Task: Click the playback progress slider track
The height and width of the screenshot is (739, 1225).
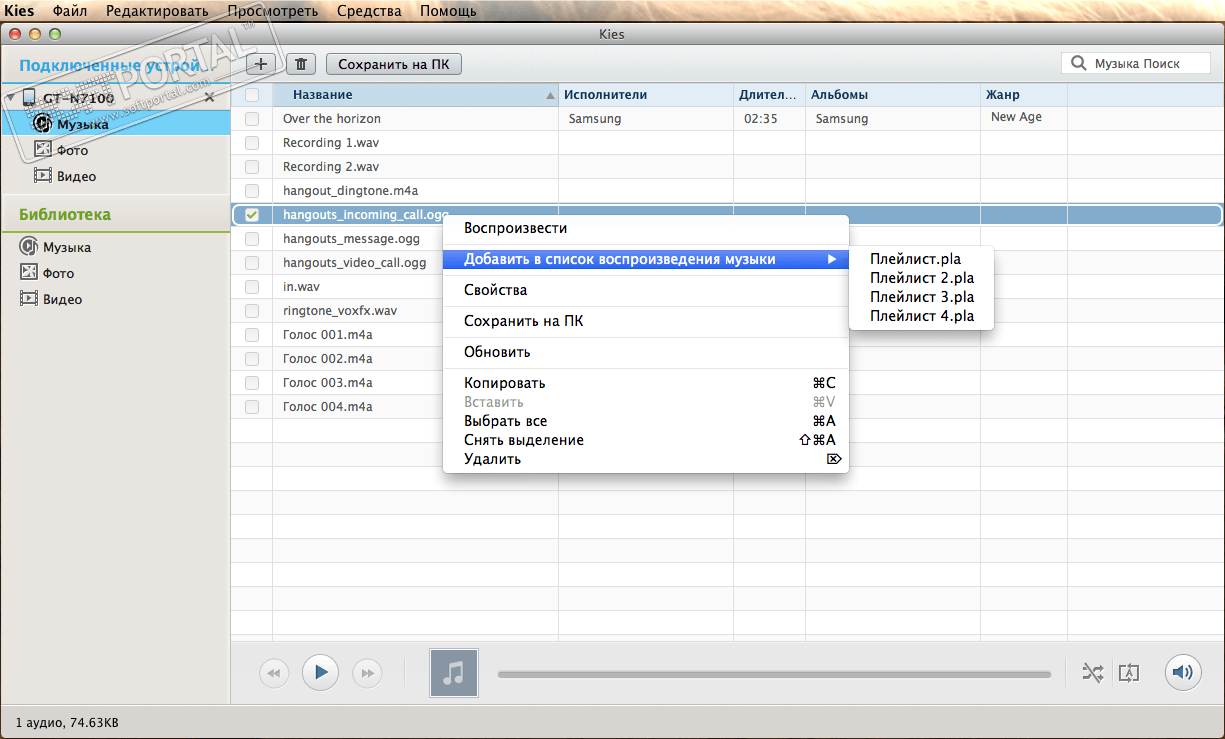Action: point(774,674)
